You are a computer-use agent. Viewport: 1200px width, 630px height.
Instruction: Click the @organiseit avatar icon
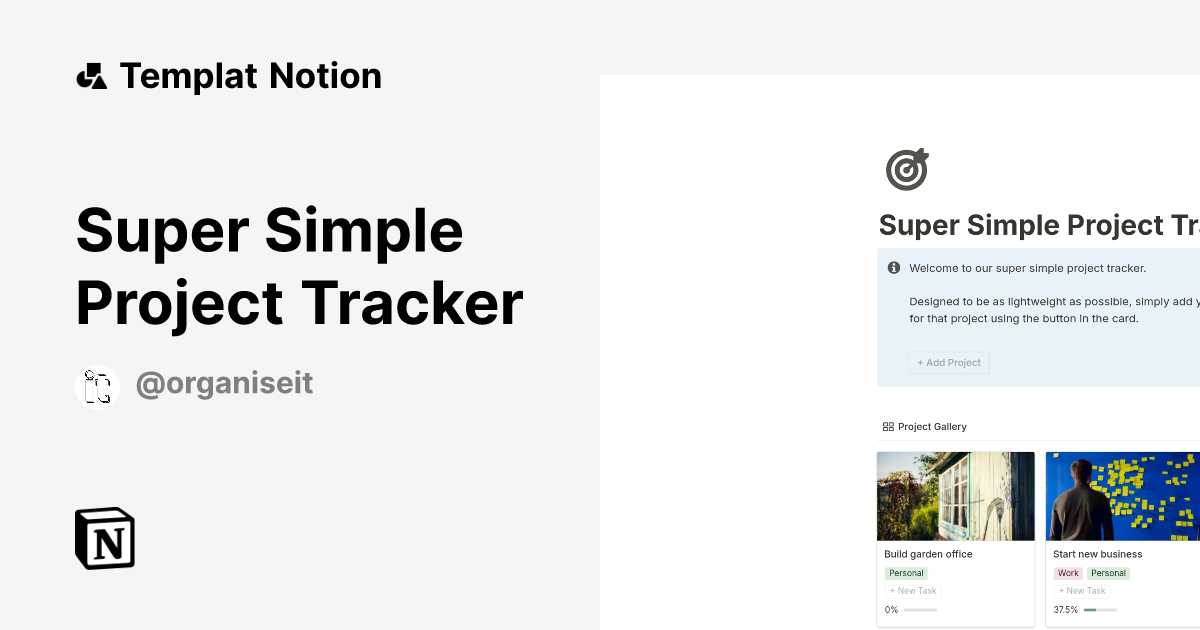[97, 385]
